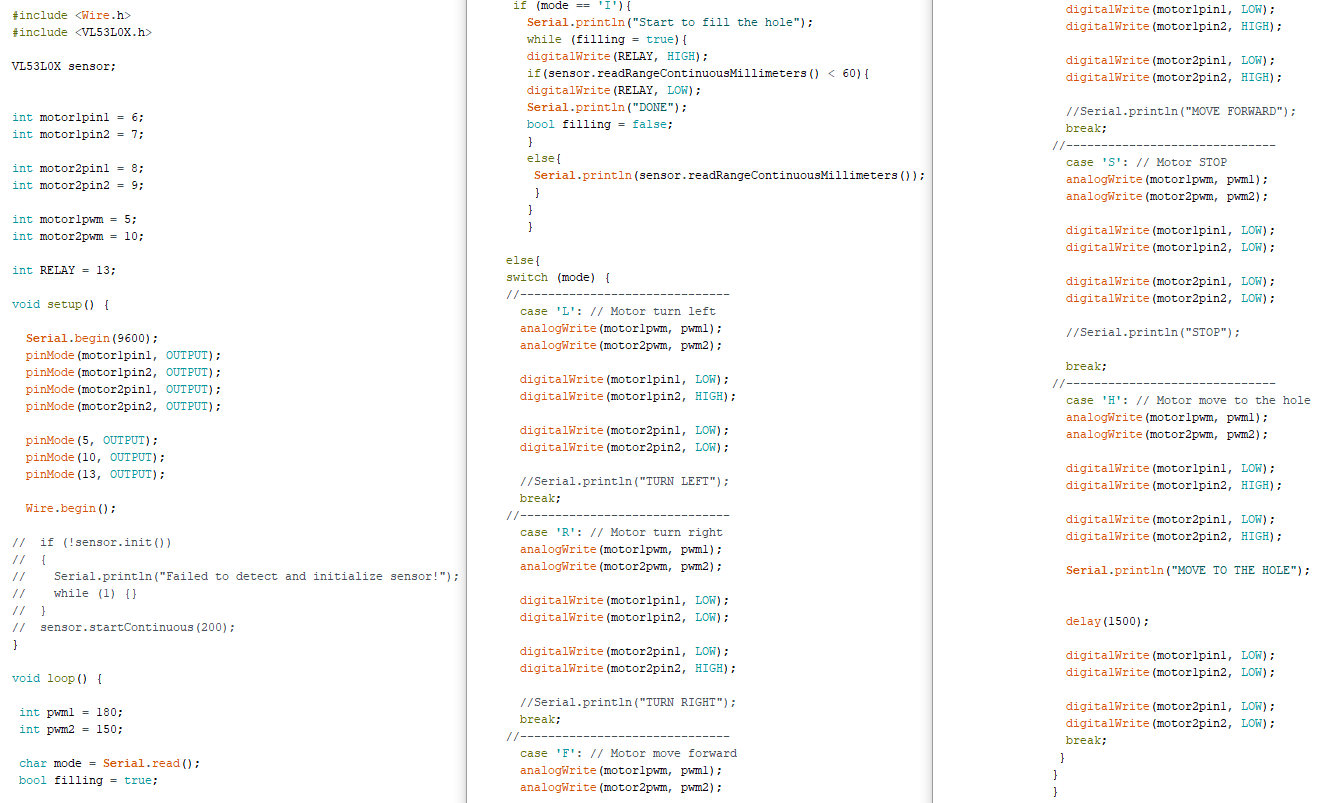Select the Serial.begin(9600) line
The width and height of the screenshot is (1321, 803).
92,338
